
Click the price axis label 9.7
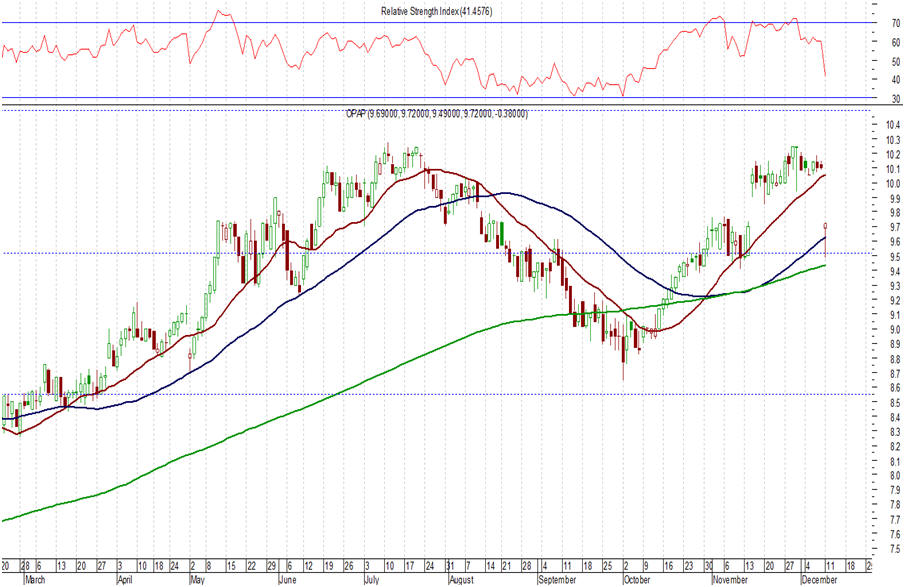pyautogui.click(x=895, y=227)
